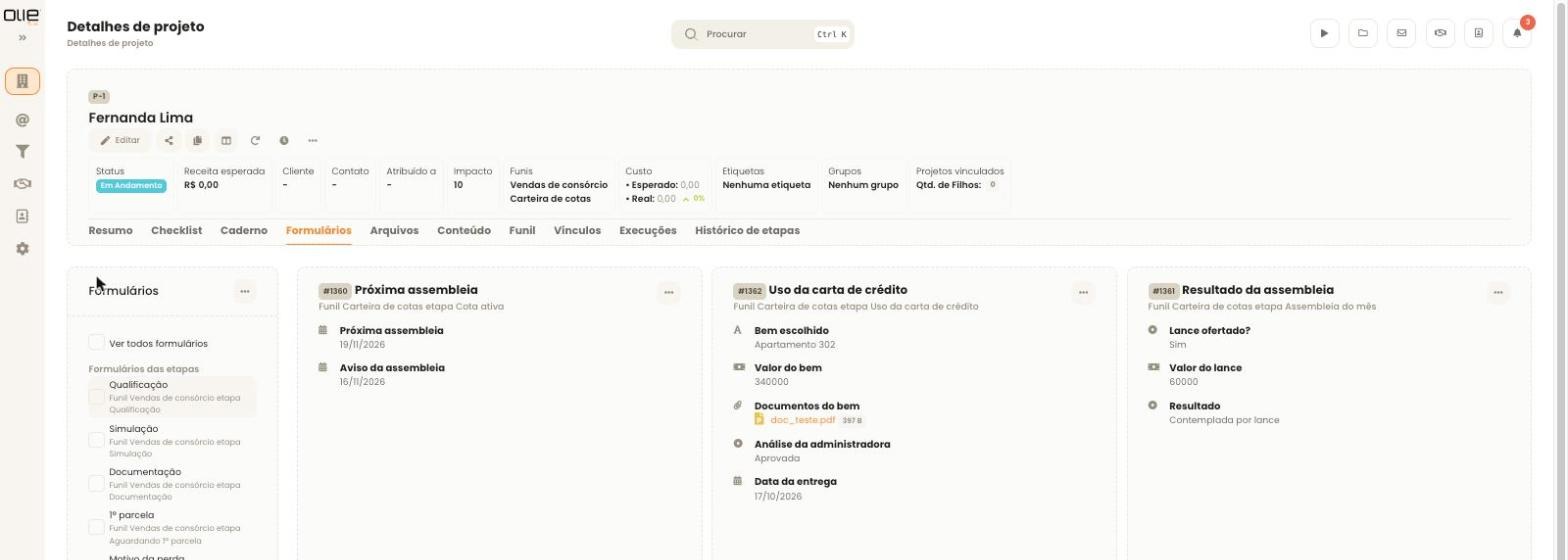Click the refresh icon under Fernanda Lima
This screenshot has width=1568, height=560.
[255, 141]
